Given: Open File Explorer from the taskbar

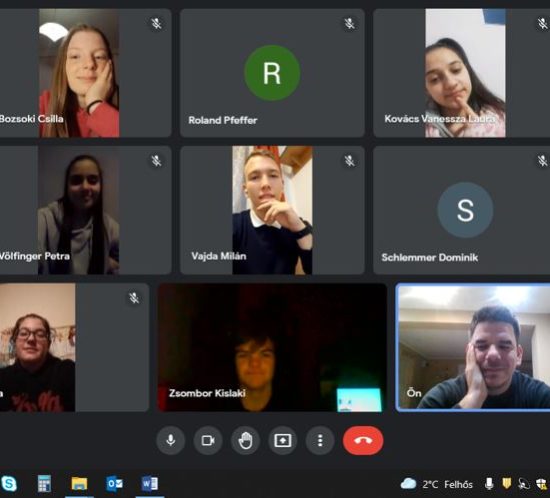Looking at the screenshot, I should click(79, 484).
